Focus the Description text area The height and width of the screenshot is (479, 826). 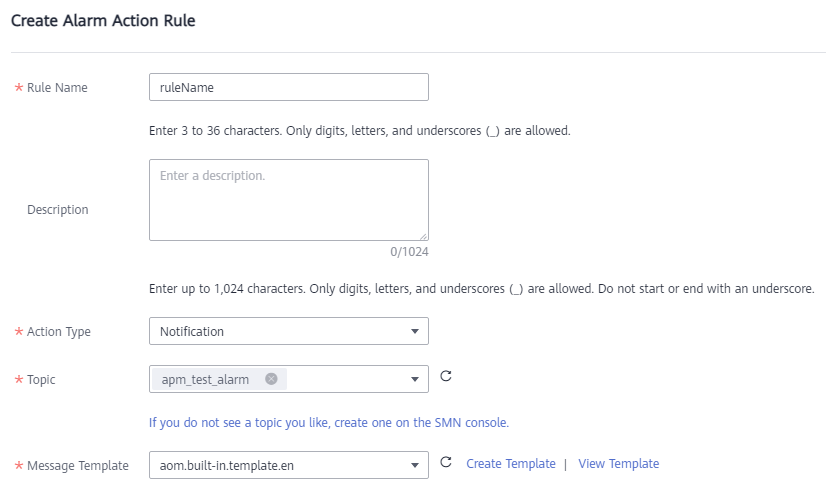(289, 200)
